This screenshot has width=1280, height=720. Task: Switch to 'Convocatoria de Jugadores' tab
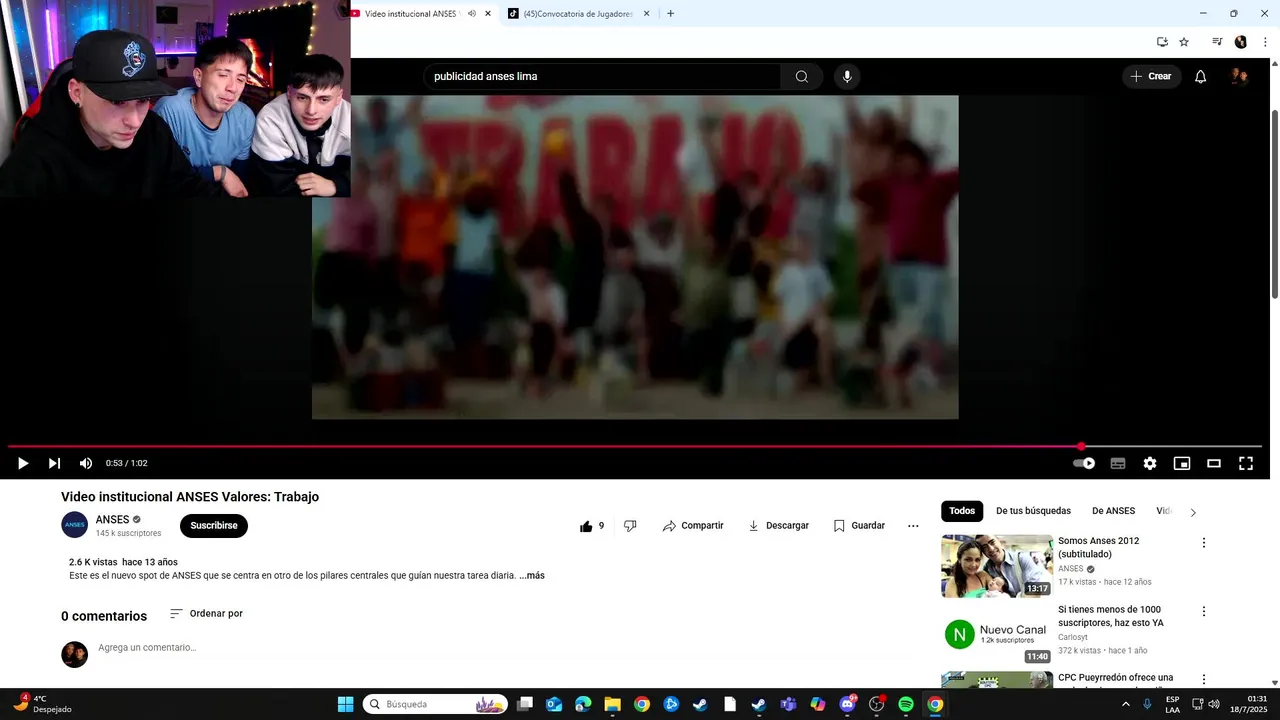[578, 14]
